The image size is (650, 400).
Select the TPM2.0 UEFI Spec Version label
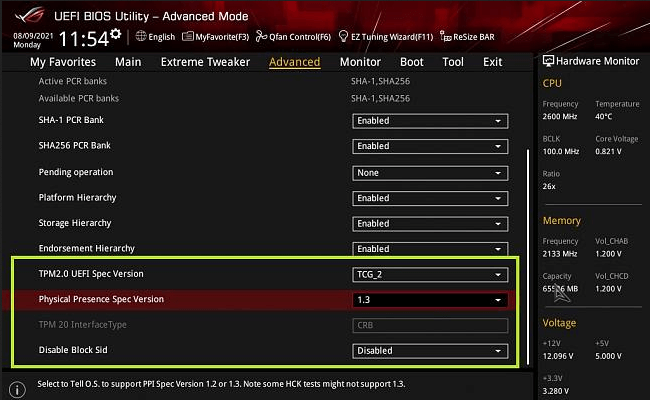[91, 274]
